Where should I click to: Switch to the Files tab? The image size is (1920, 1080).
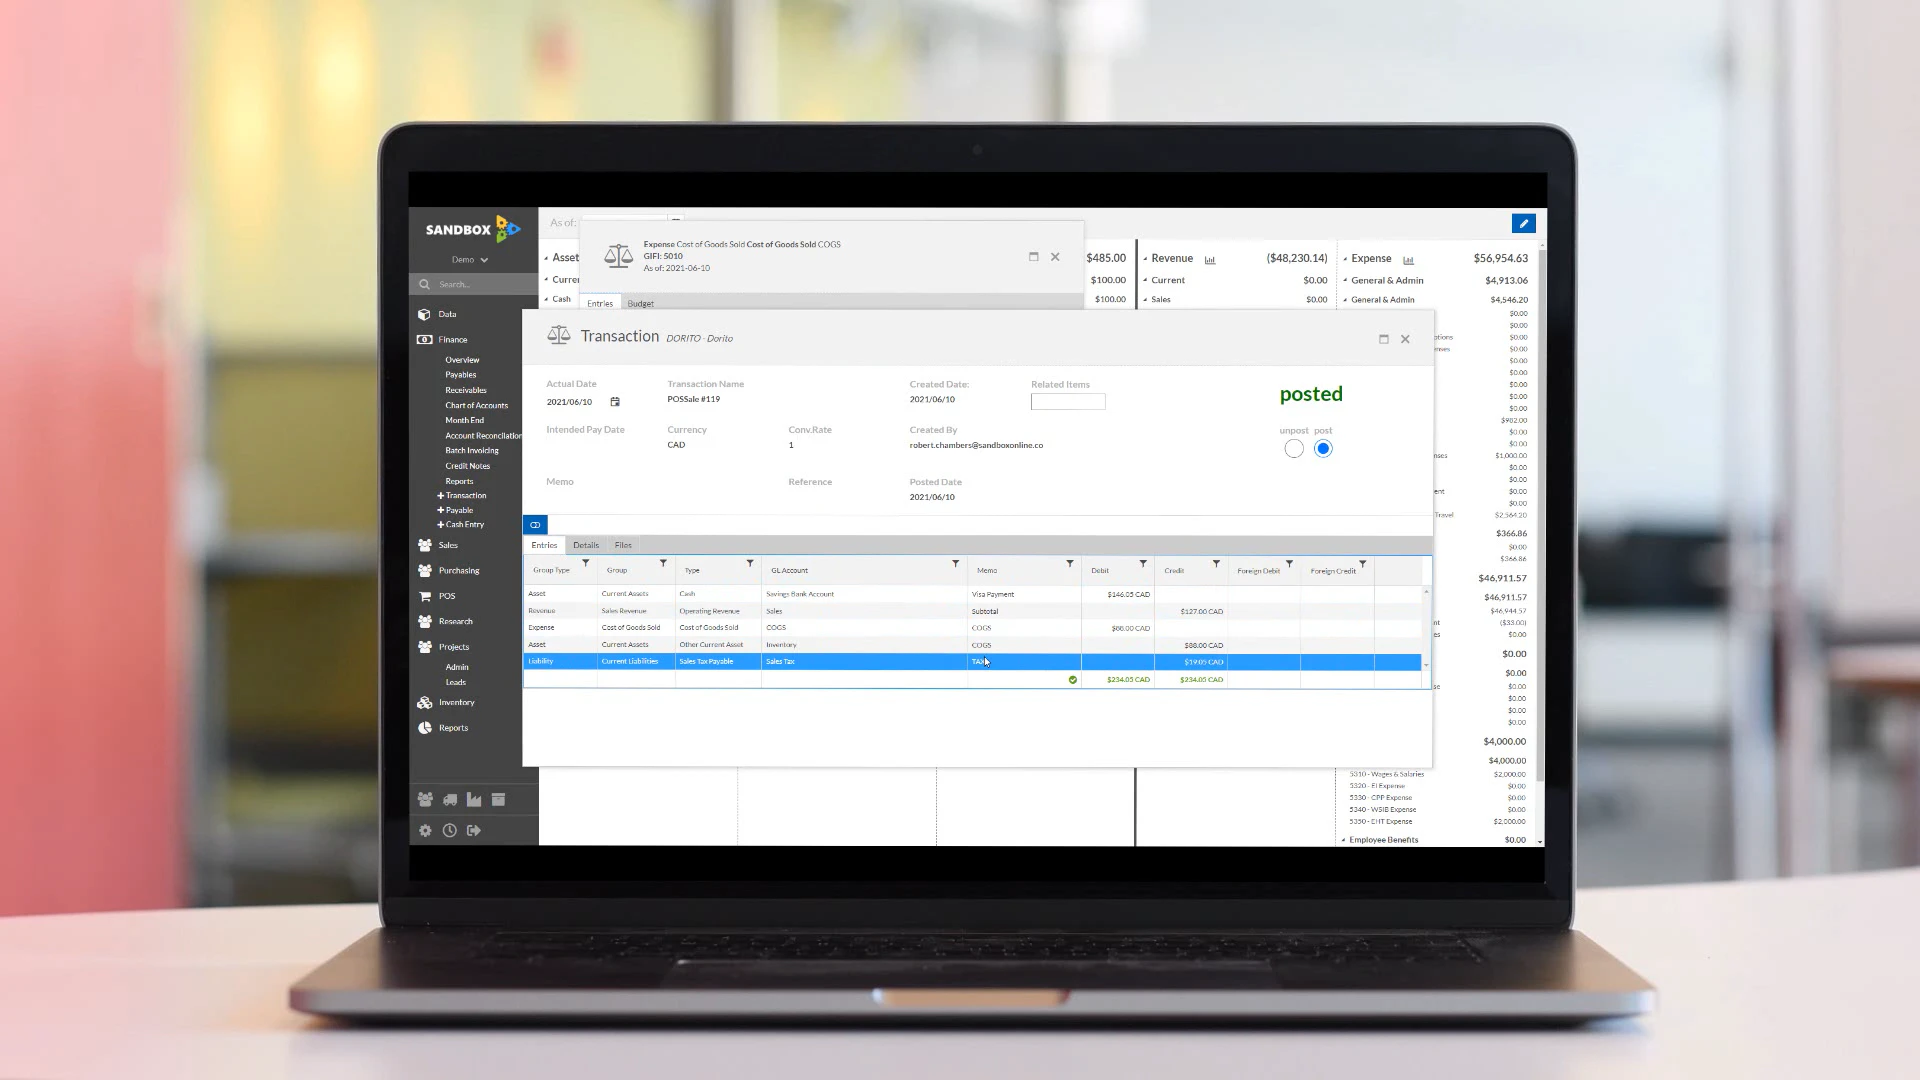tap(623, 545)
